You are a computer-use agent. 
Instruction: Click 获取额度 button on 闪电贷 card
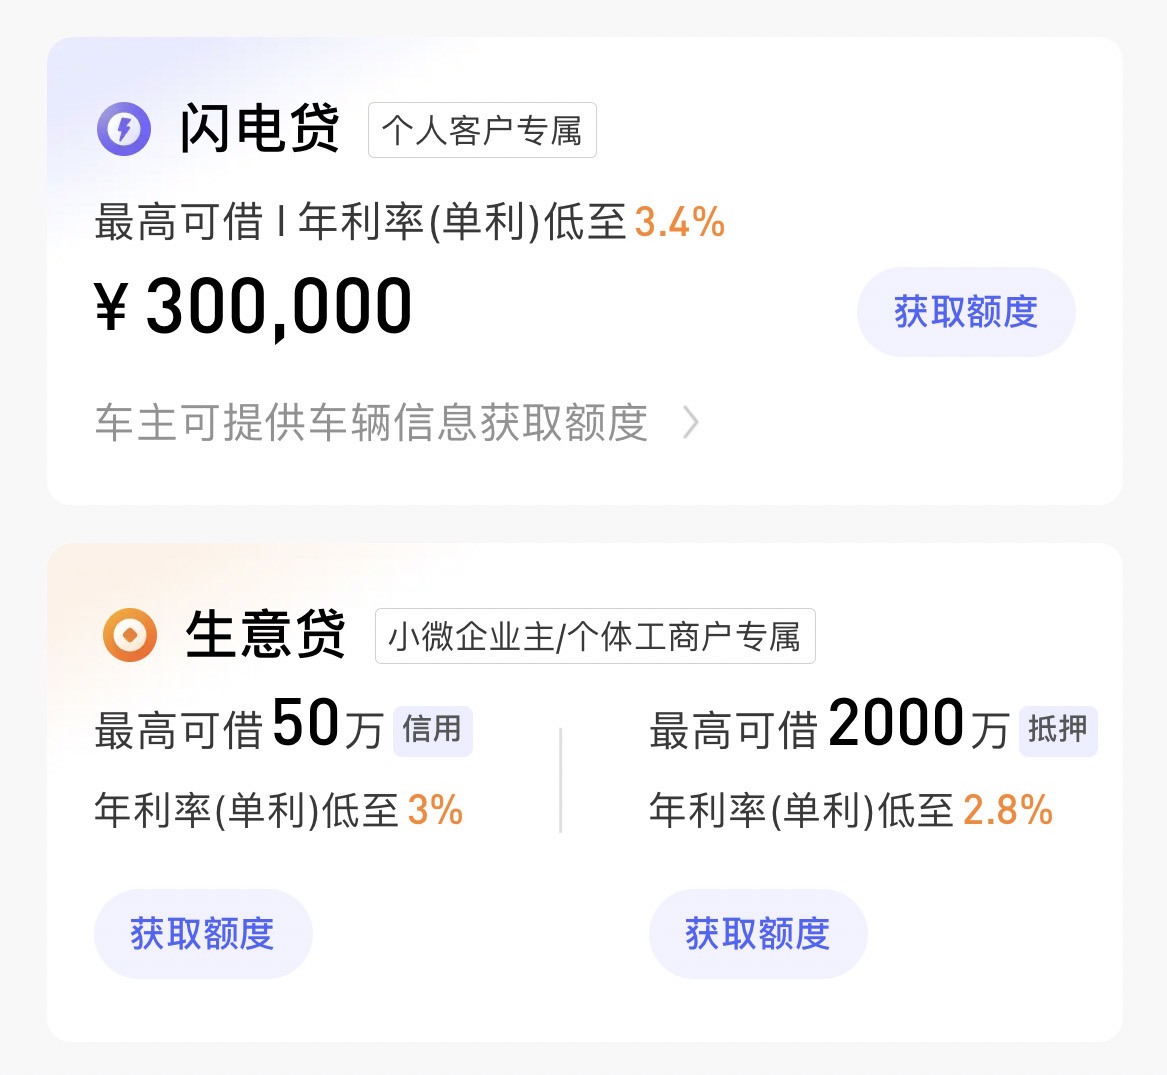click(966, 312)
